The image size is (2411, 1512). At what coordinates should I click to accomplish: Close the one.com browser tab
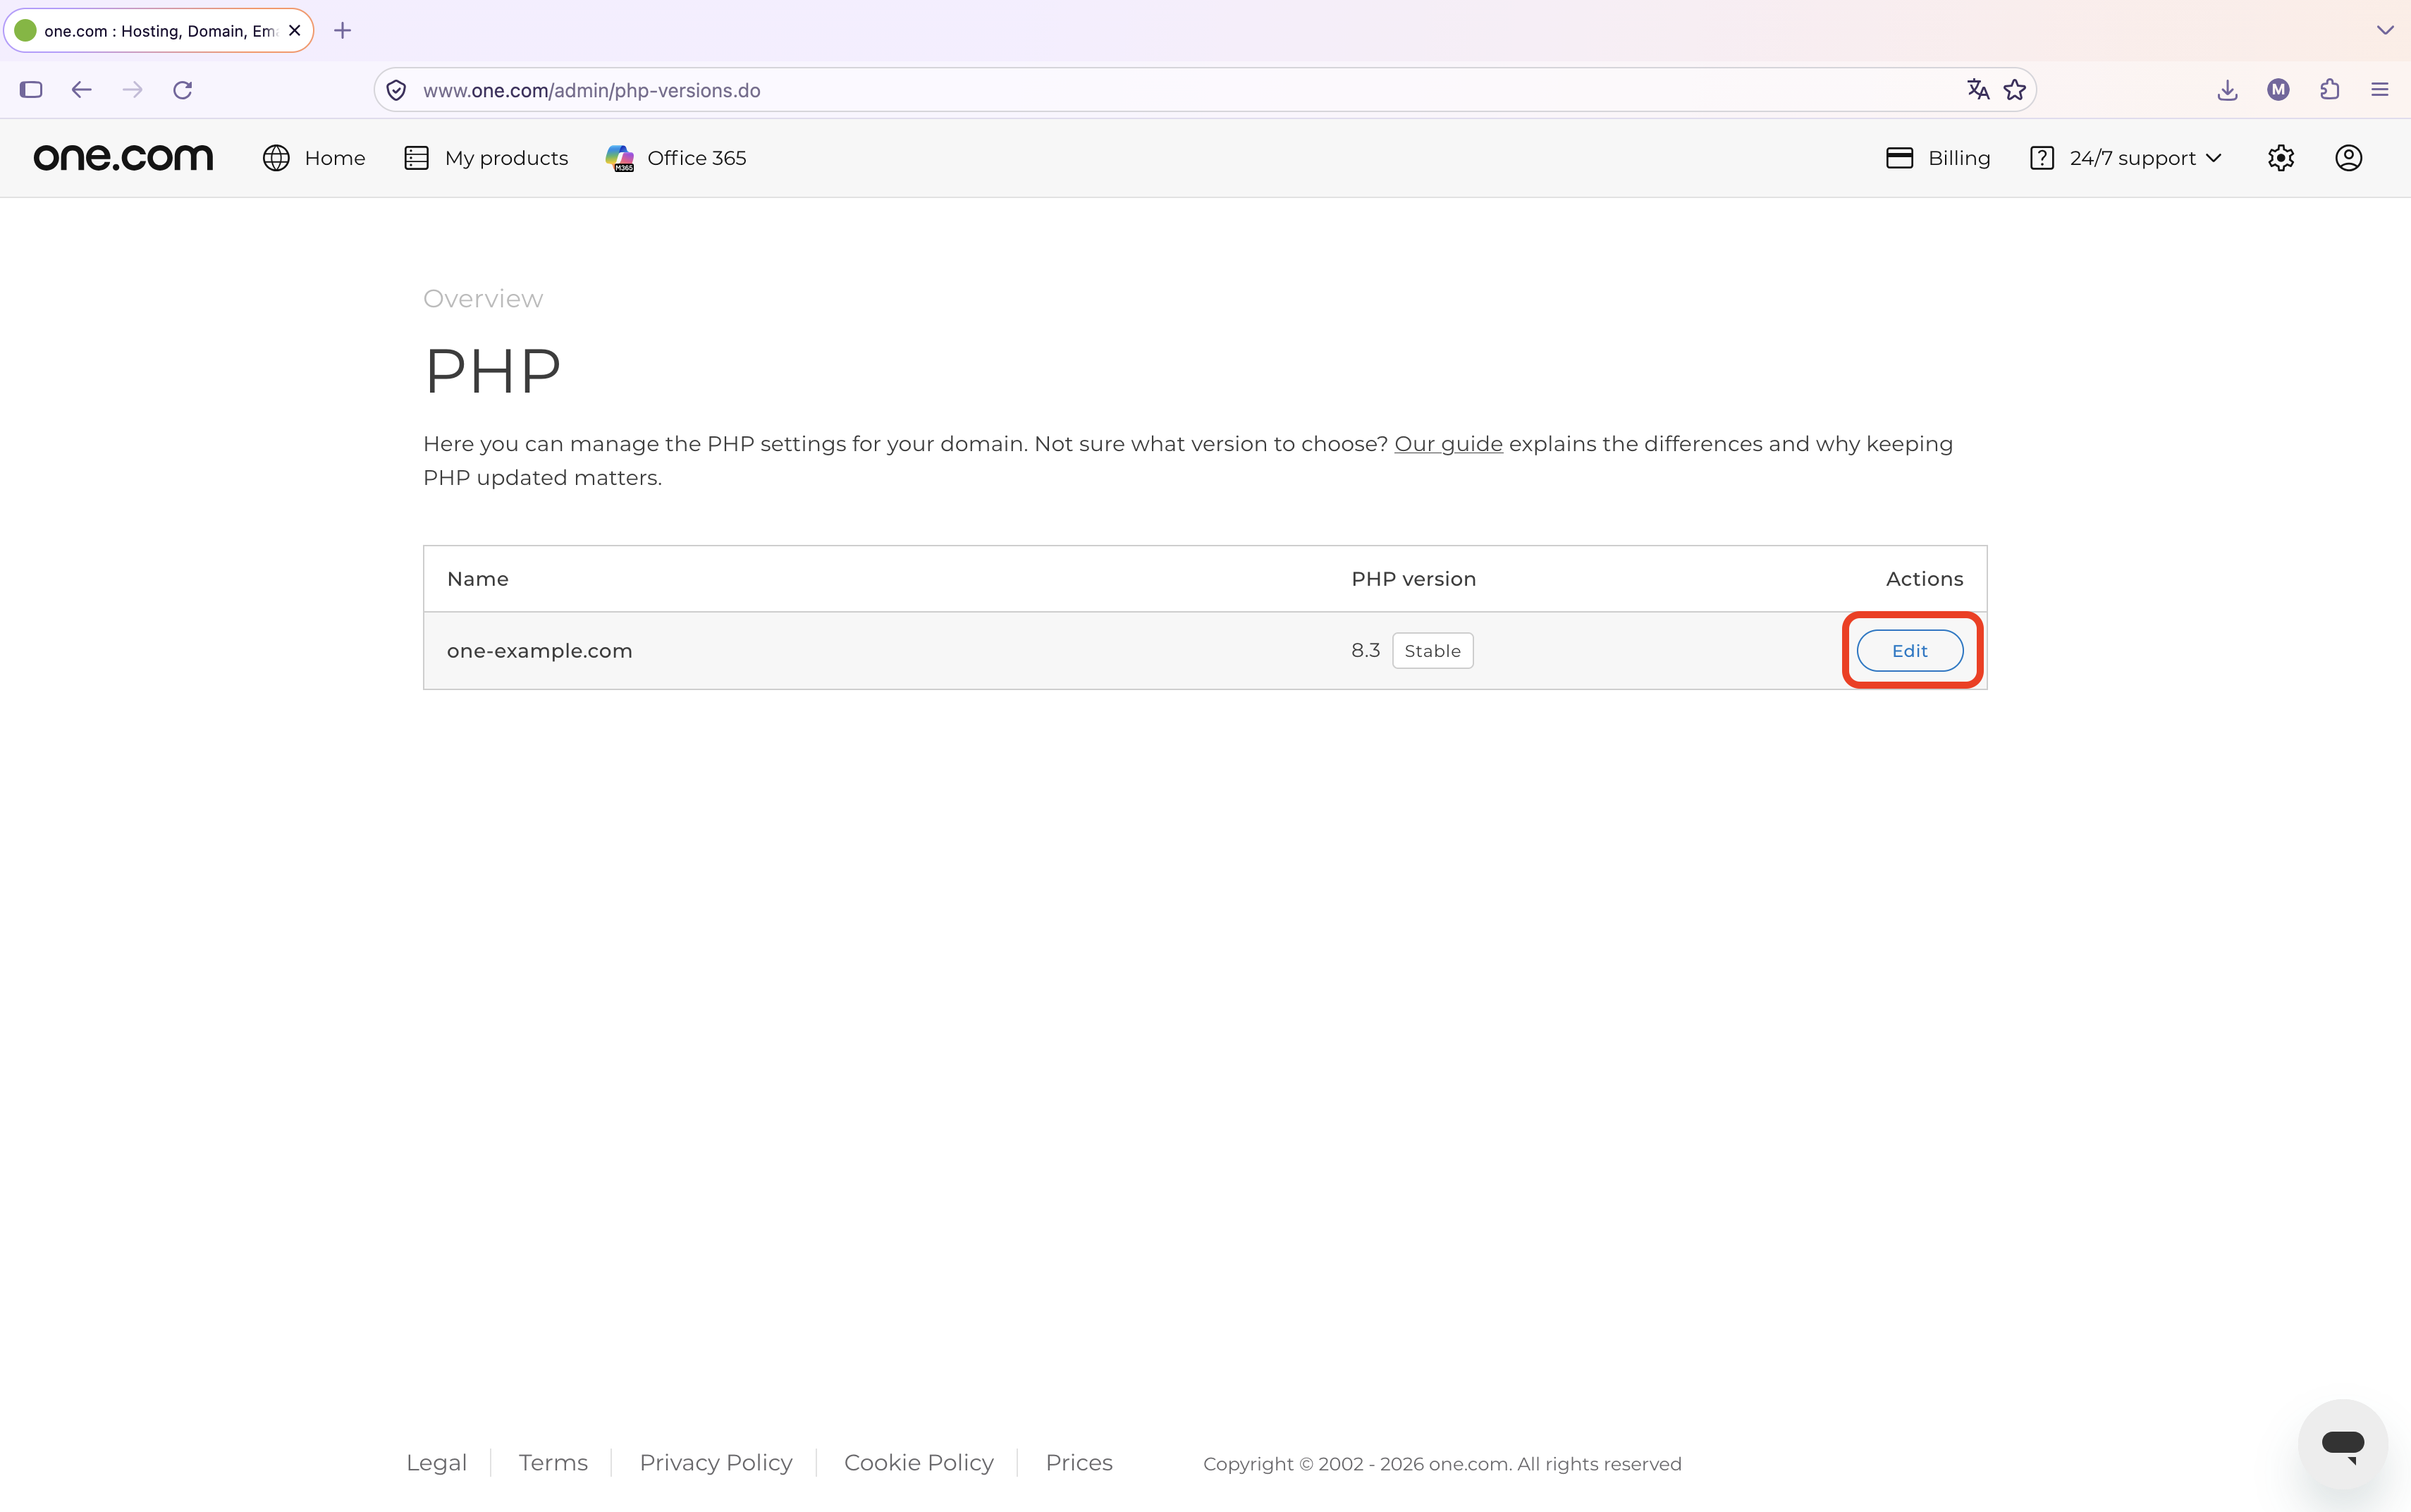pyautogui.click(x=295, y=31)
